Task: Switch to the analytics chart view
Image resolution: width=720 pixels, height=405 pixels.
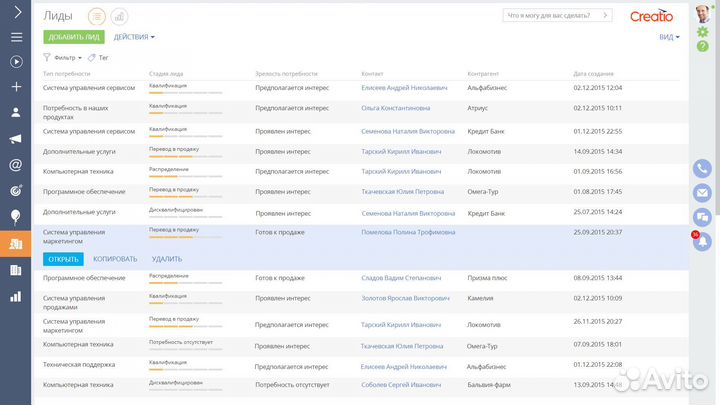Action: point(119,16)
